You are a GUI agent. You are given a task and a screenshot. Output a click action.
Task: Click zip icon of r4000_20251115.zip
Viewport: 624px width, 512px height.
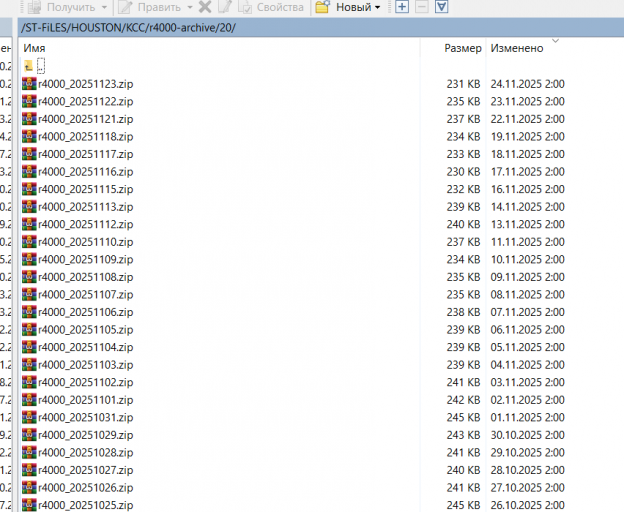pyautogui.click(x=29, y=189)
